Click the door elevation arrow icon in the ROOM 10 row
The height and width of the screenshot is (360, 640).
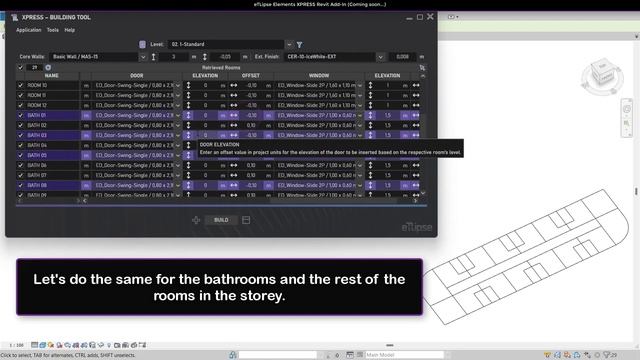(188, 85)
